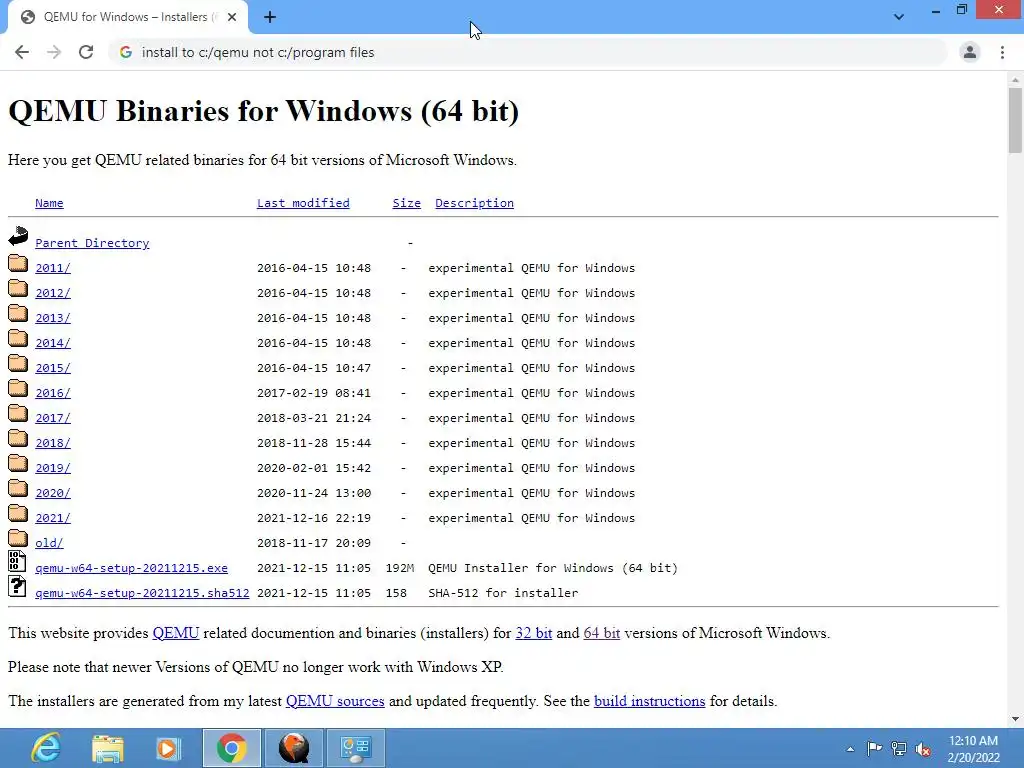The height and width of the screenshot is (768, 1024).
Task: Close the QEMU for Windows tab
Action: [232, 17]
